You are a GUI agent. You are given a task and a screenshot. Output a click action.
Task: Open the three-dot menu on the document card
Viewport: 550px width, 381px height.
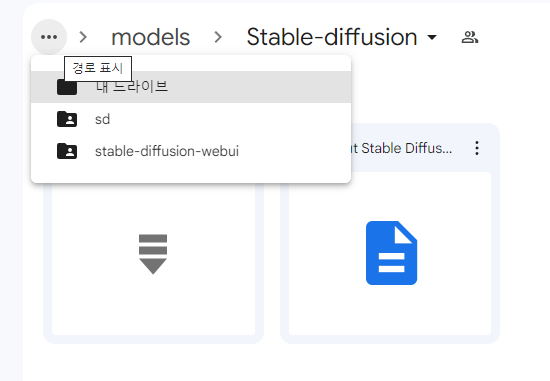[x=477, y=148]
